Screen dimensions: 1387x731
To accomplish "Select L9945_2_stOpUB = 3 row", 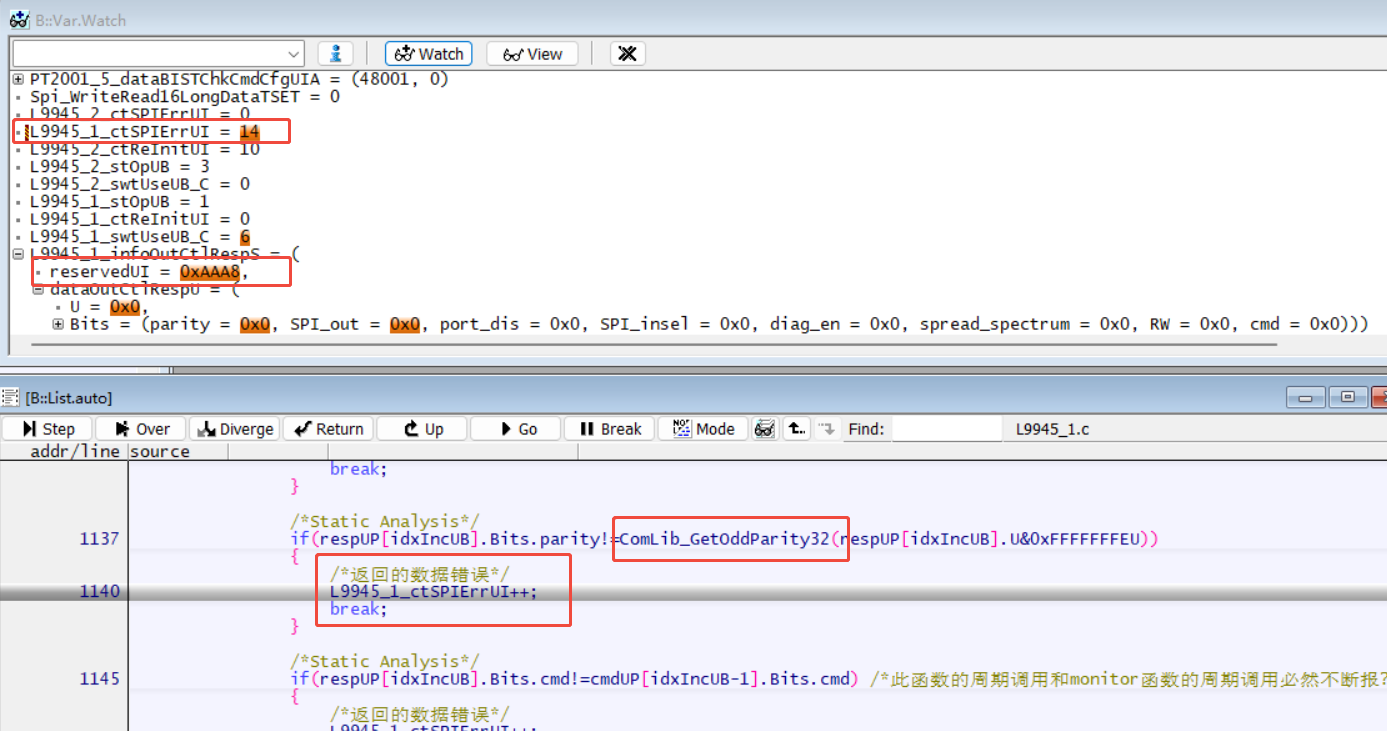I will (x=119, y=167).
